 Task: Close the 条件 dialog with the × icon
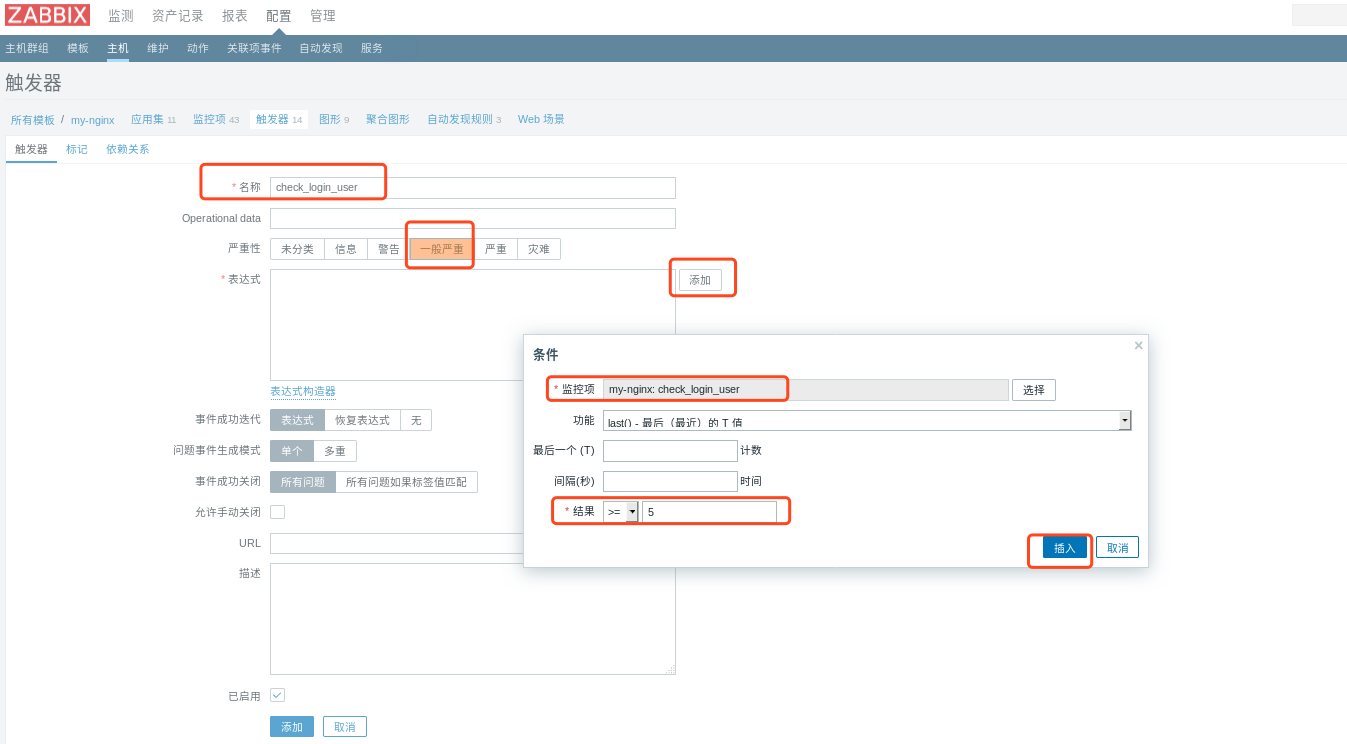(1138, 345)
